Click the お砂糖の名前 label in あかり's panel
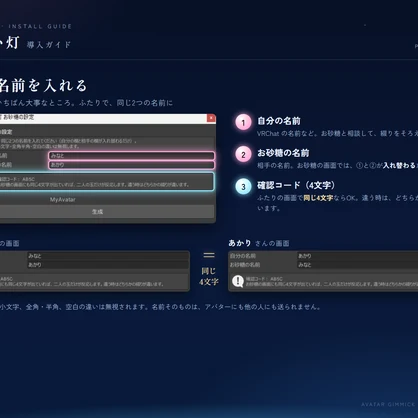The width and height of the screenshot is (418, 418). click(x=245, y=265)
